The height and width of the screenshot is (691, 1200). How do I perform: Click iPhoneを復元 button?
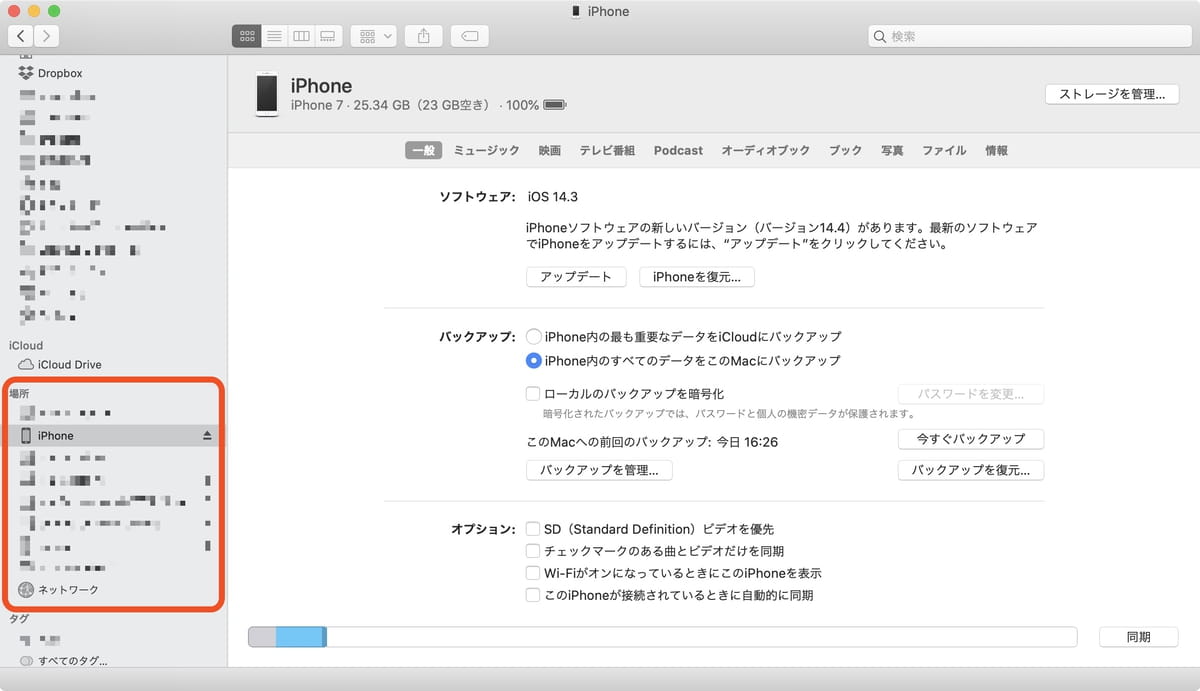[697, 277]
